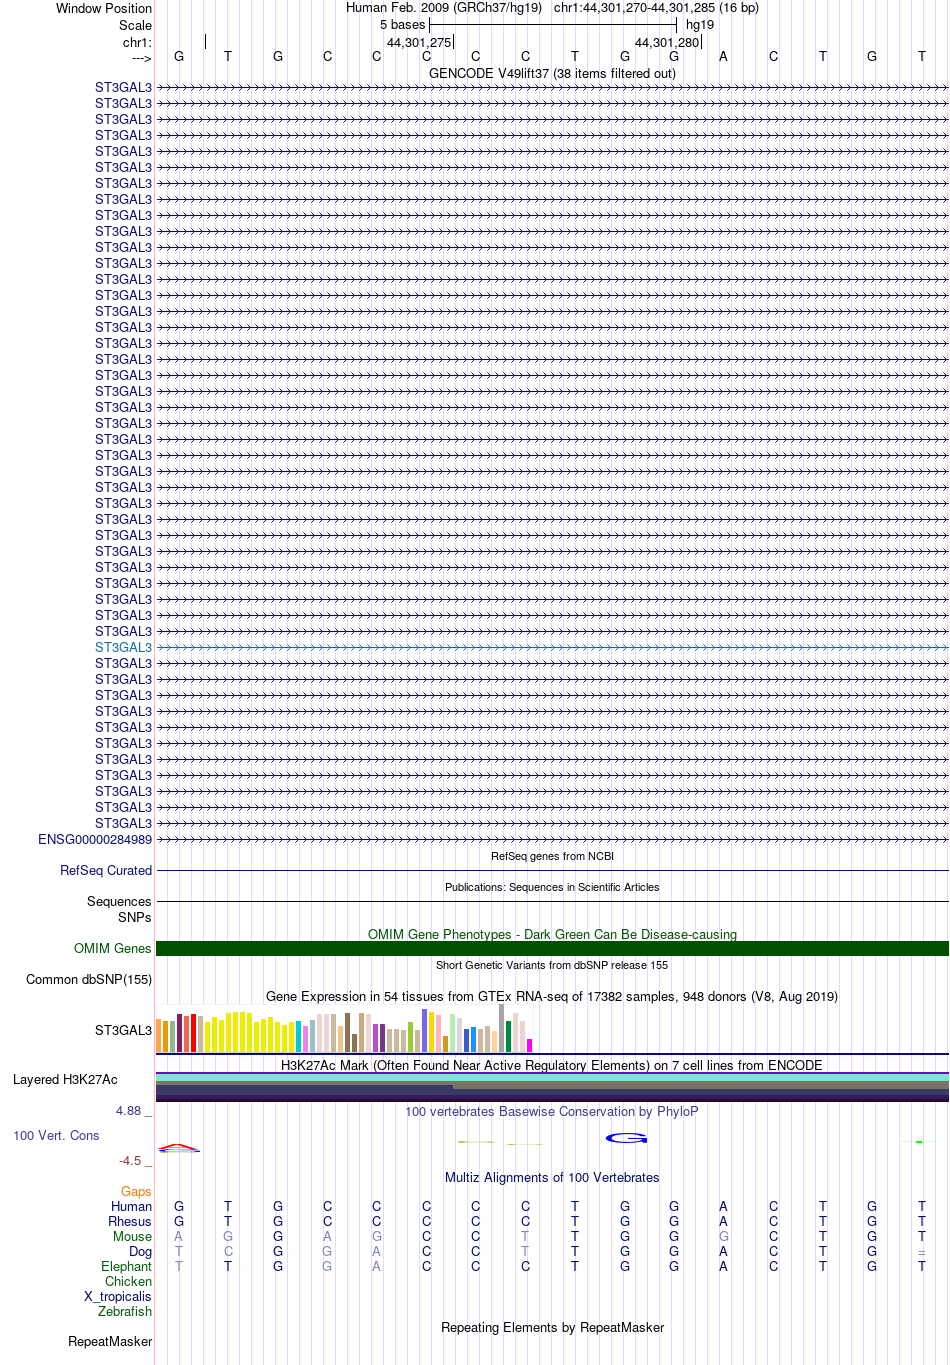Click the Sequences SNPs publications label

(x=119, y=909)
